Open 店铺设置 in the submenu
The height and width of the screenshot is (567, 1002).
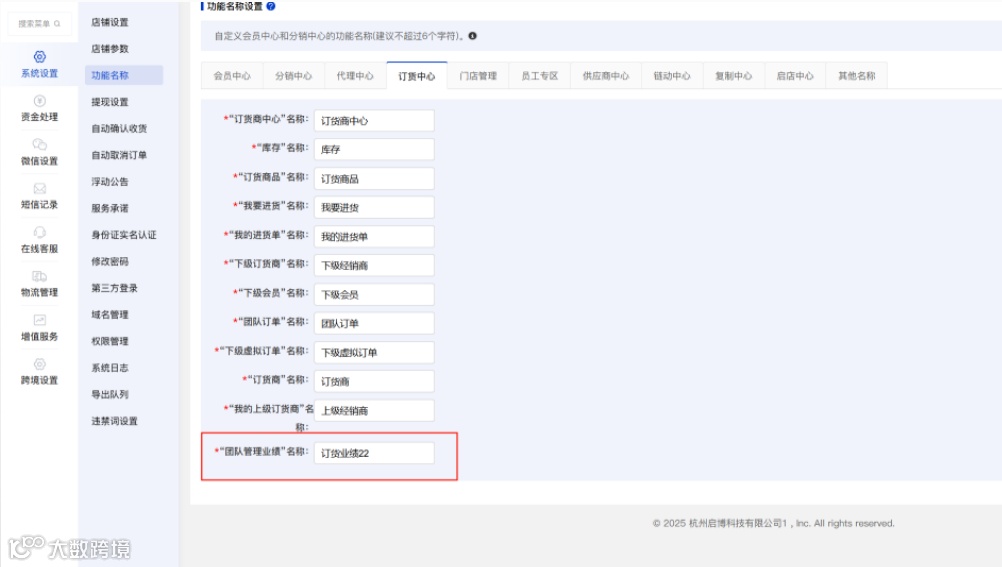pyautogui.click(x=110, y=22)
